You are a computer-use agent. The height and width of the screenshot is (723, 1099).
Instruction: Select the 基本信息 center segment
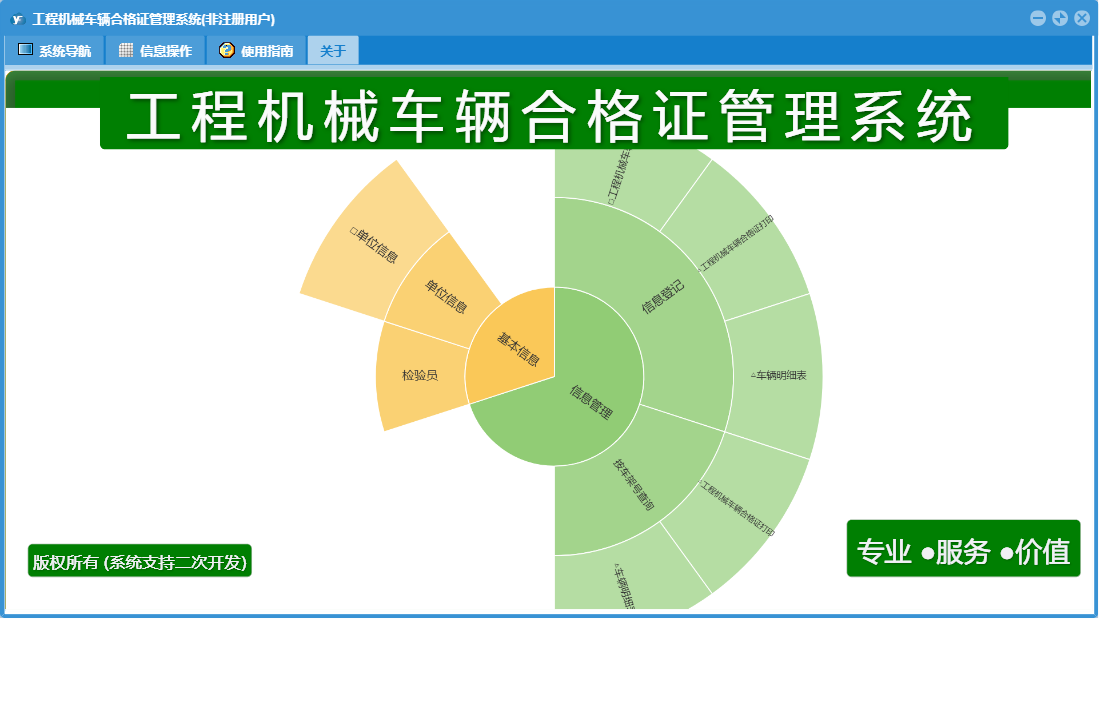517,349
